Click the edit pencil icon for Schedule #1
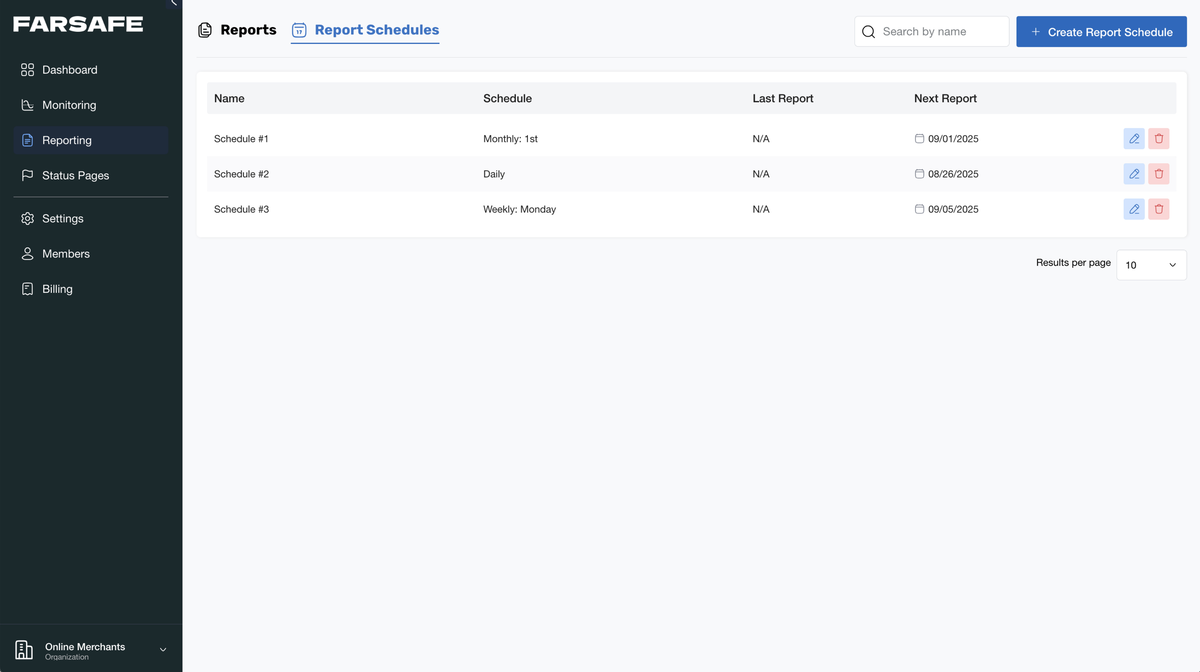 (1133, 139)
